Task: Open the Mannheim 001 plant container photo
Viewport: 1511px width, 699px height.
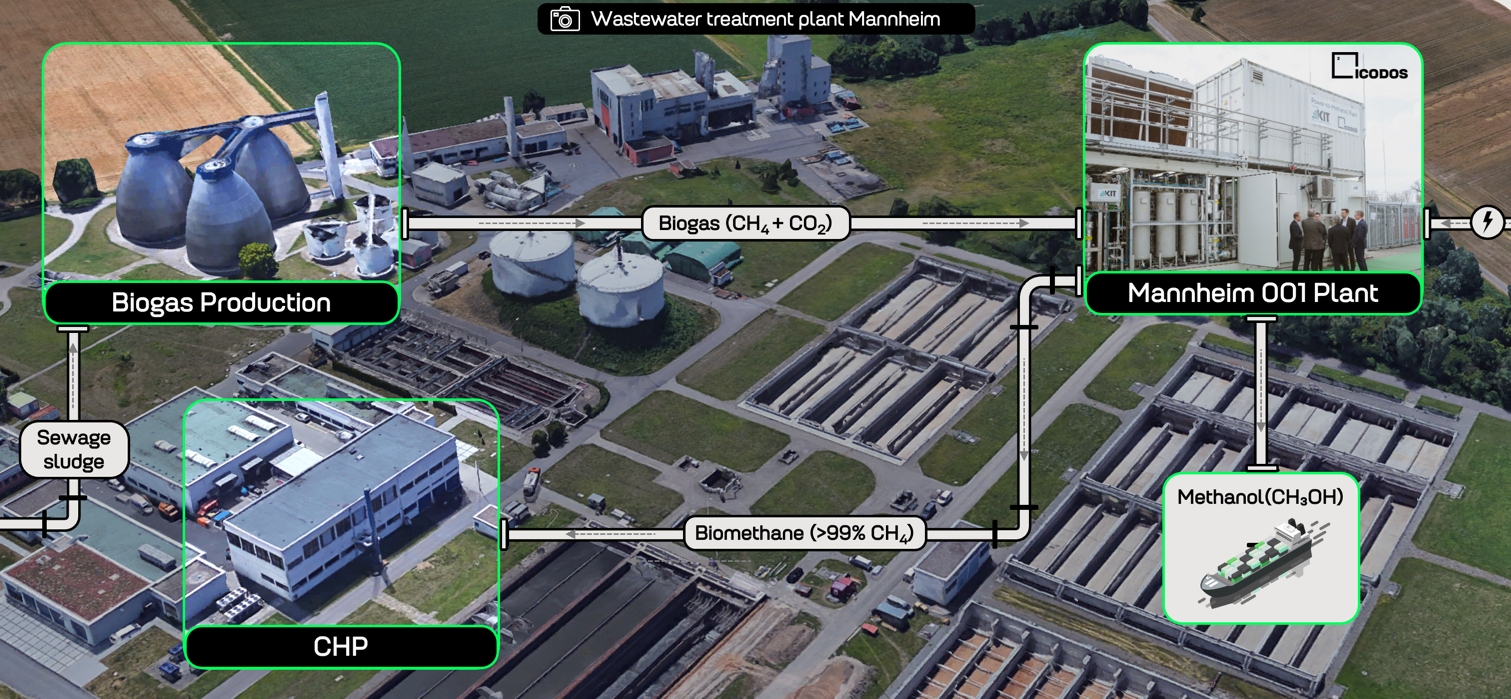Action: (1252, 160)
